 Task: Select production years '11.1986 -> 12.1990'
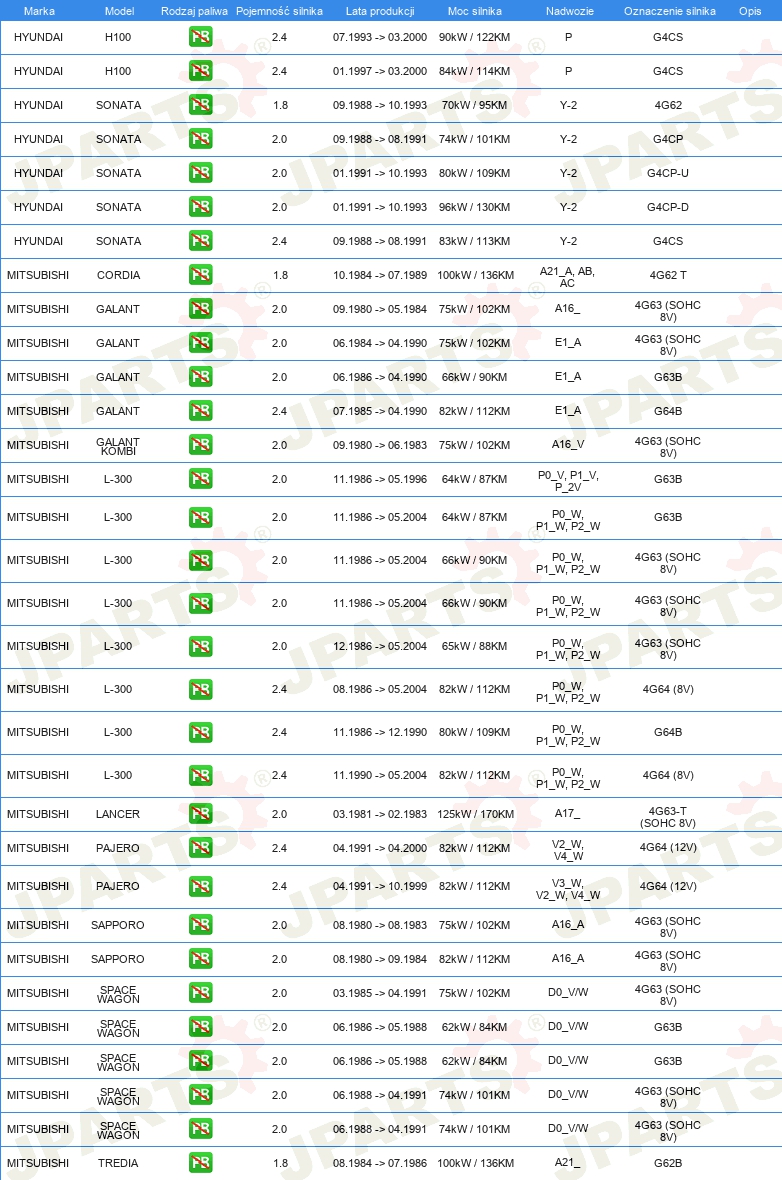click(x=380, y=731)
